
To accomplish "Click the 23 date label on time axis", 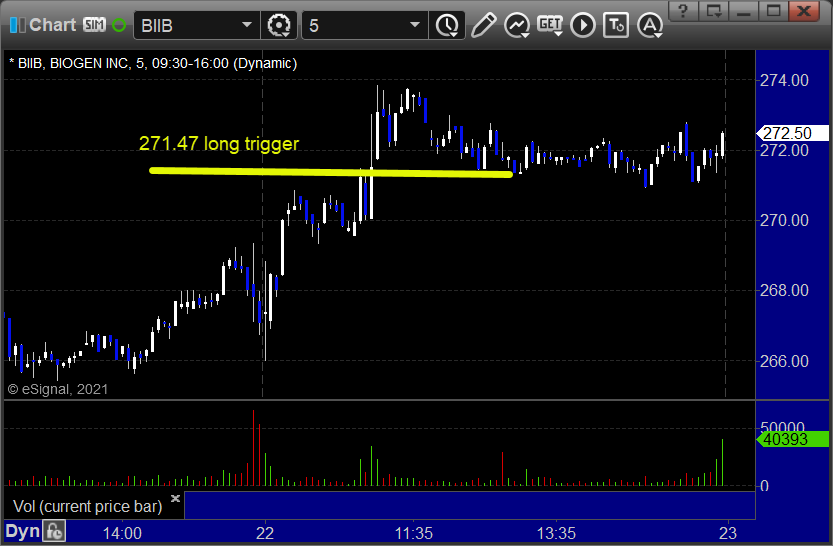I will point(728,533).
